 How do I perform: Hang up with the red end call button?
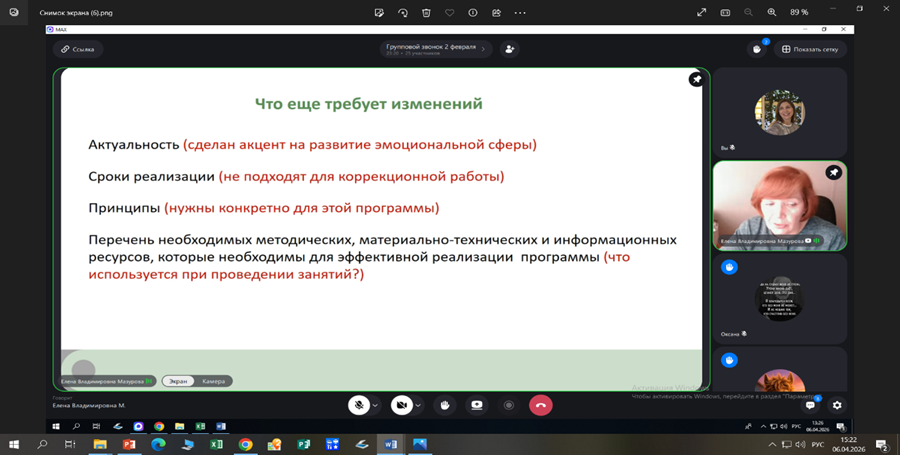coord(541,405)
